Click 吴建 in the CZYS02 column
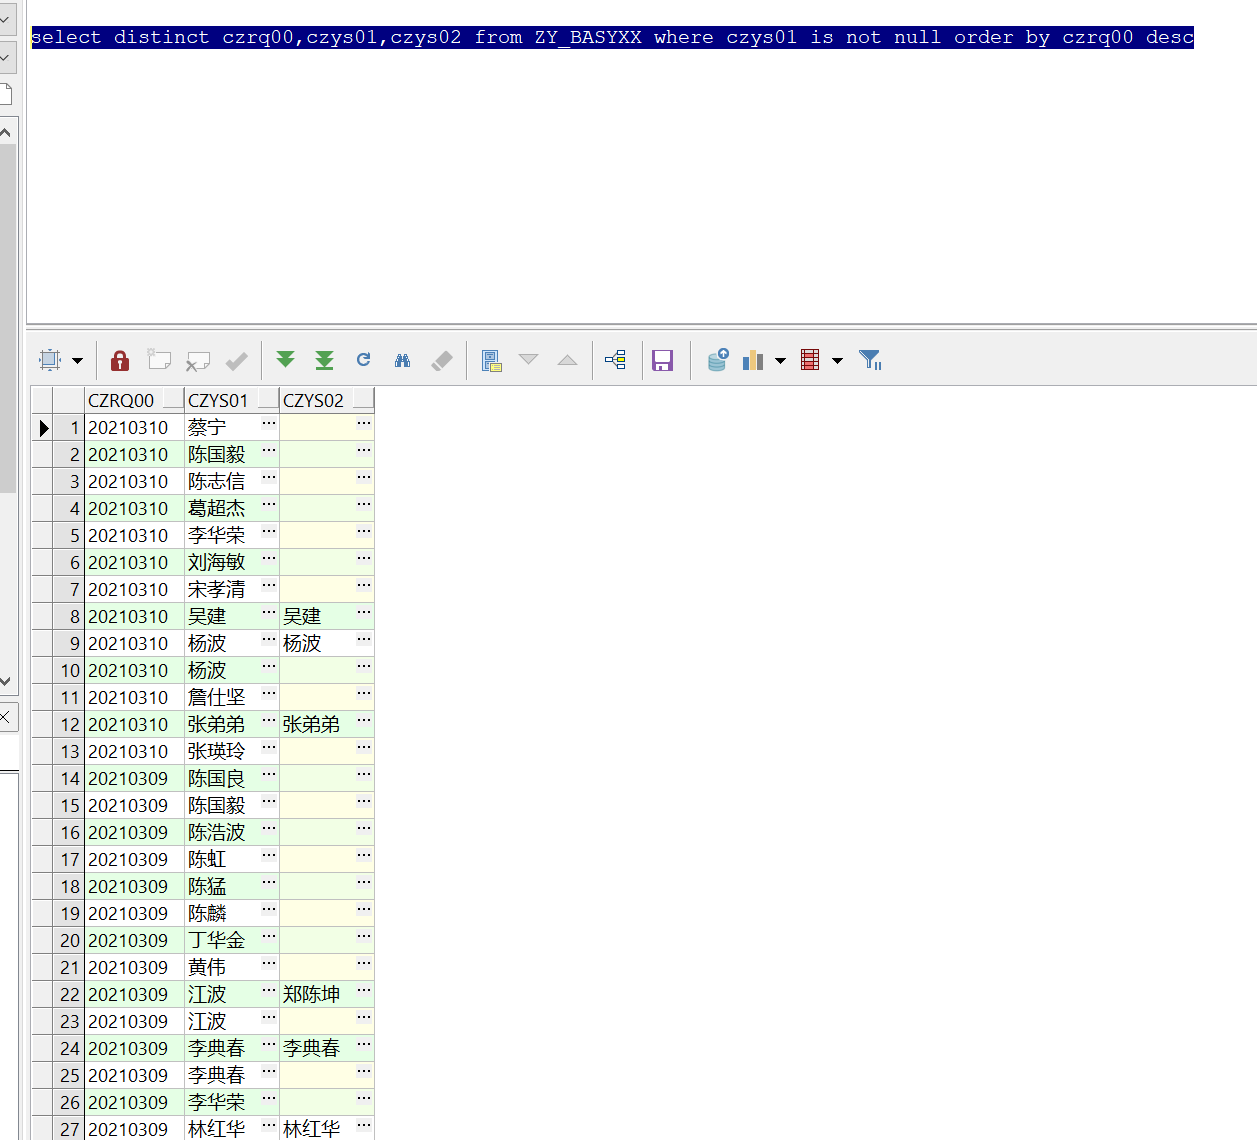 326,617
